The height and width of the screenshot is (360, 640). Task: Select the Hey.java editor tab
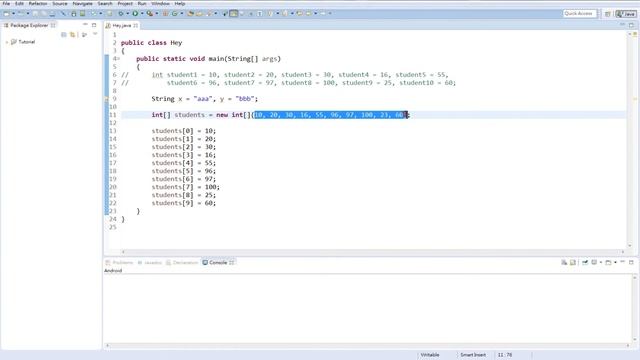pos(122,25)
